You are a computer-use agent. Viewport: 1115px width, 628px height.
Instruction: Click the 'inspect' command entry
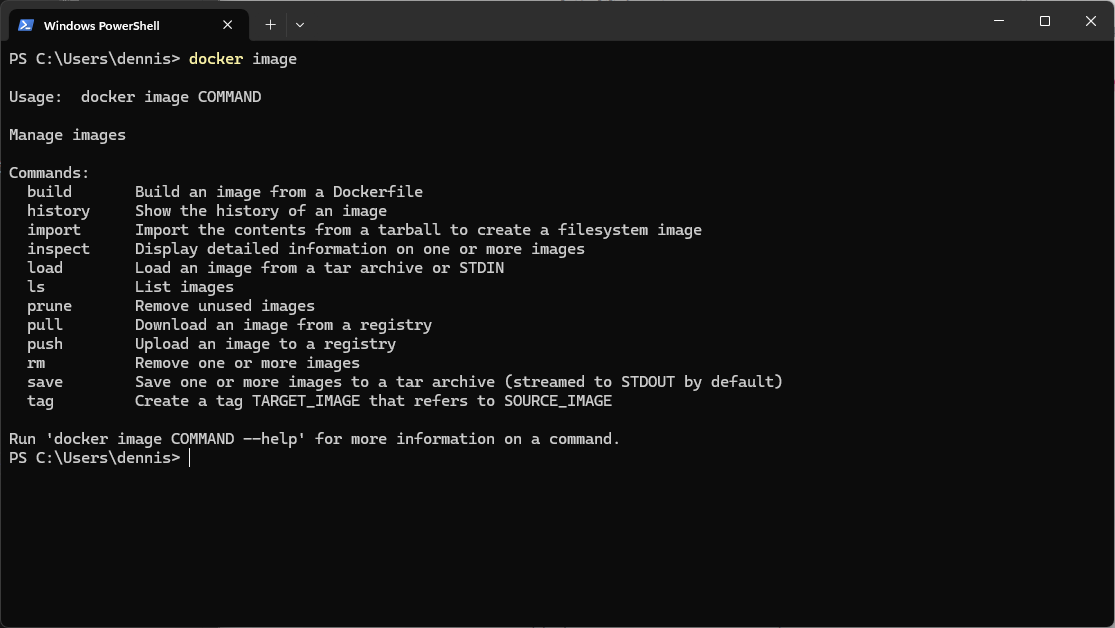tap(58, 248)
